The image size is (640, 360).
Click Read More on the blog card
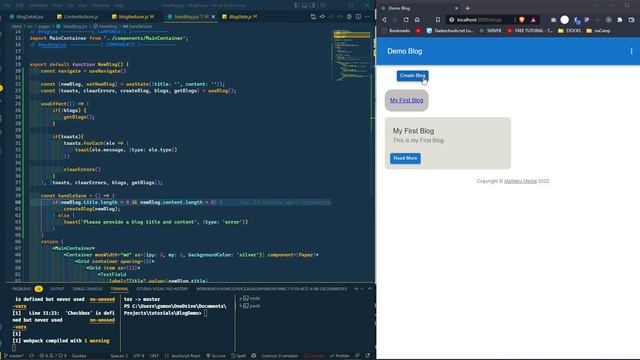(405, 158)
